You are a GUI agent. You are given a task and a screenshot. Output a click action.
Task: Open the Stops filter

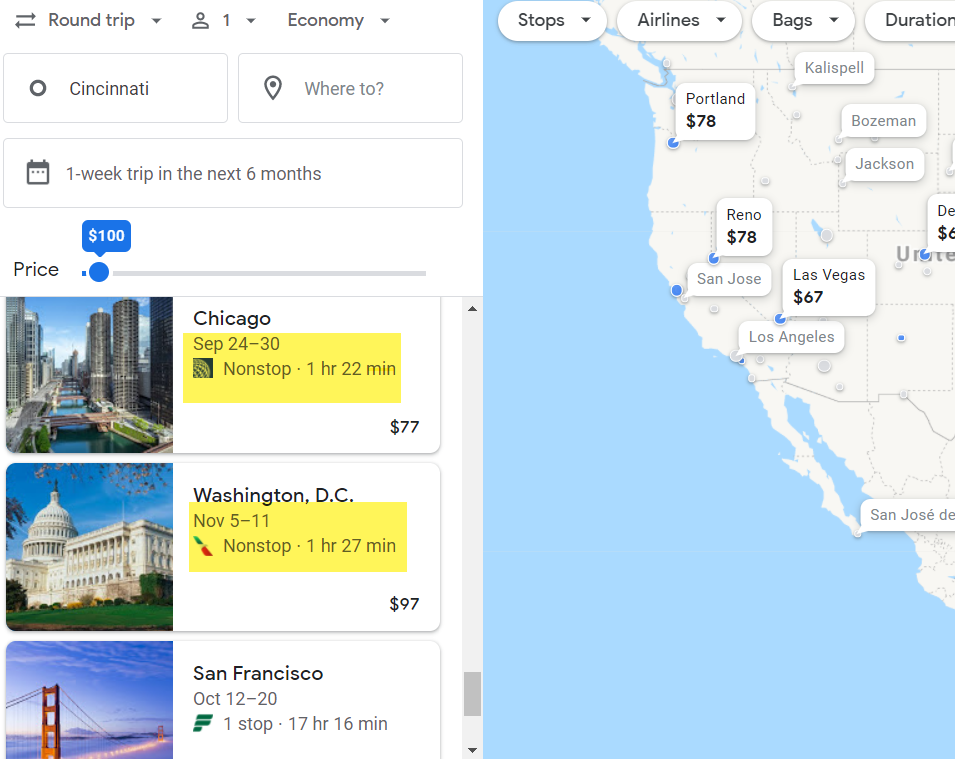point(552,20)
